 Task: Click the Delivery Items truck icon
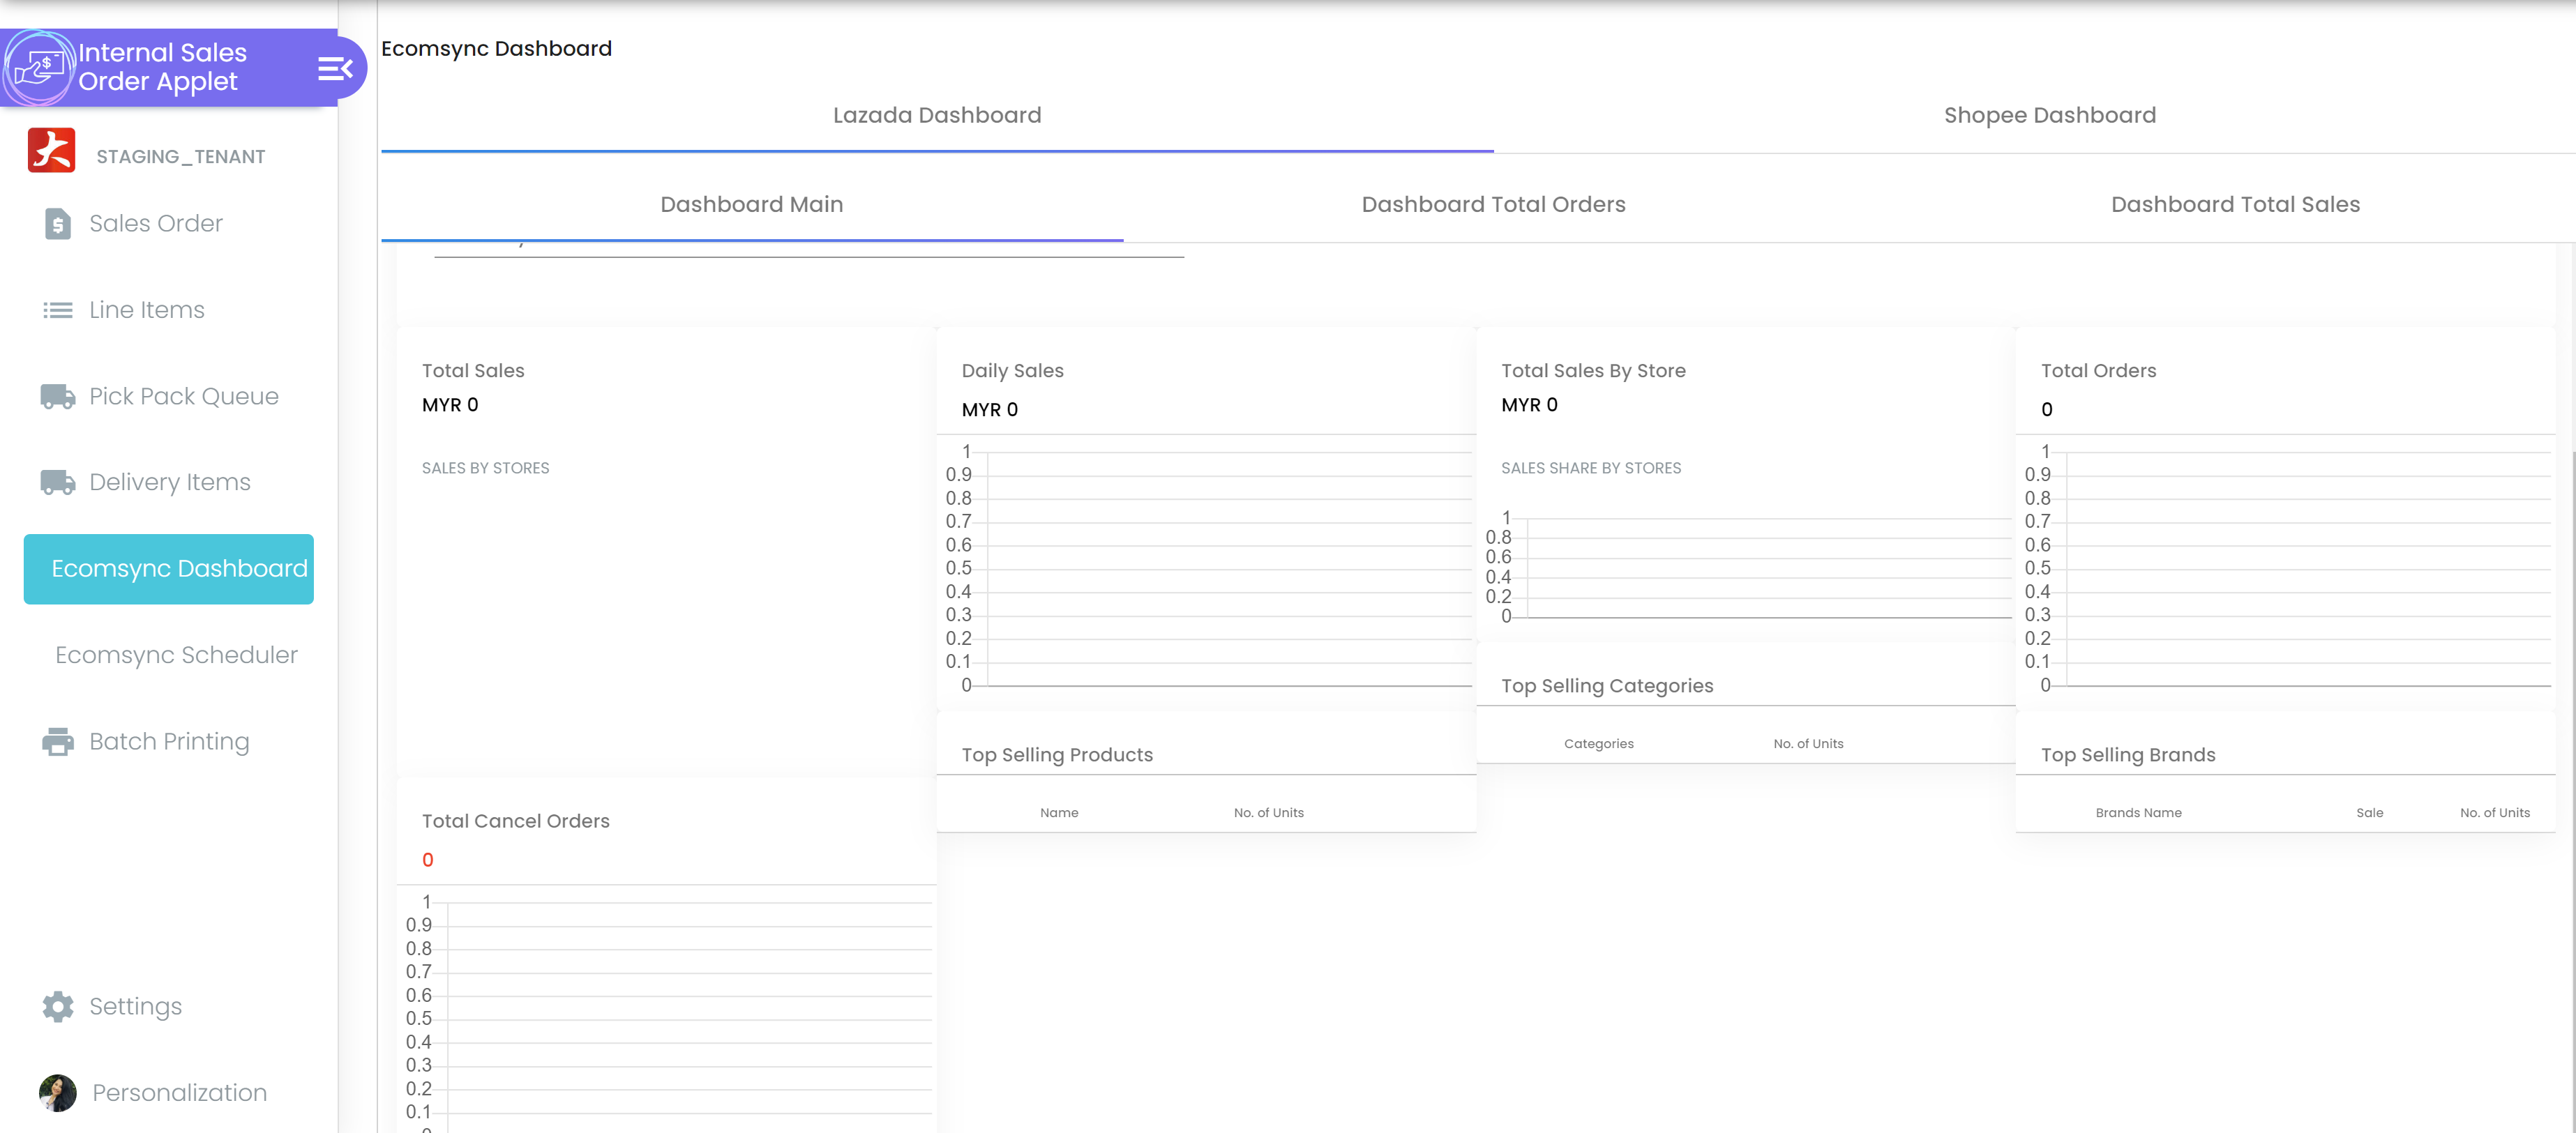pos(58,483)
